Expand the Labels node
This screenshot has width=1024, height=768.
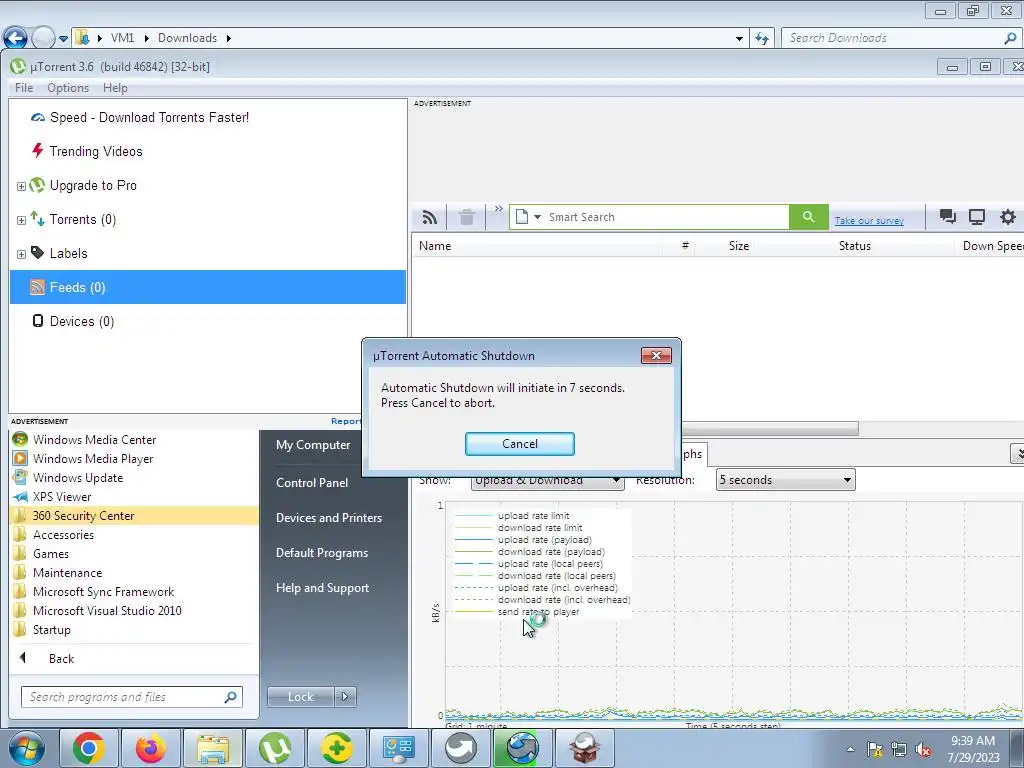click(x=21, y=254)
